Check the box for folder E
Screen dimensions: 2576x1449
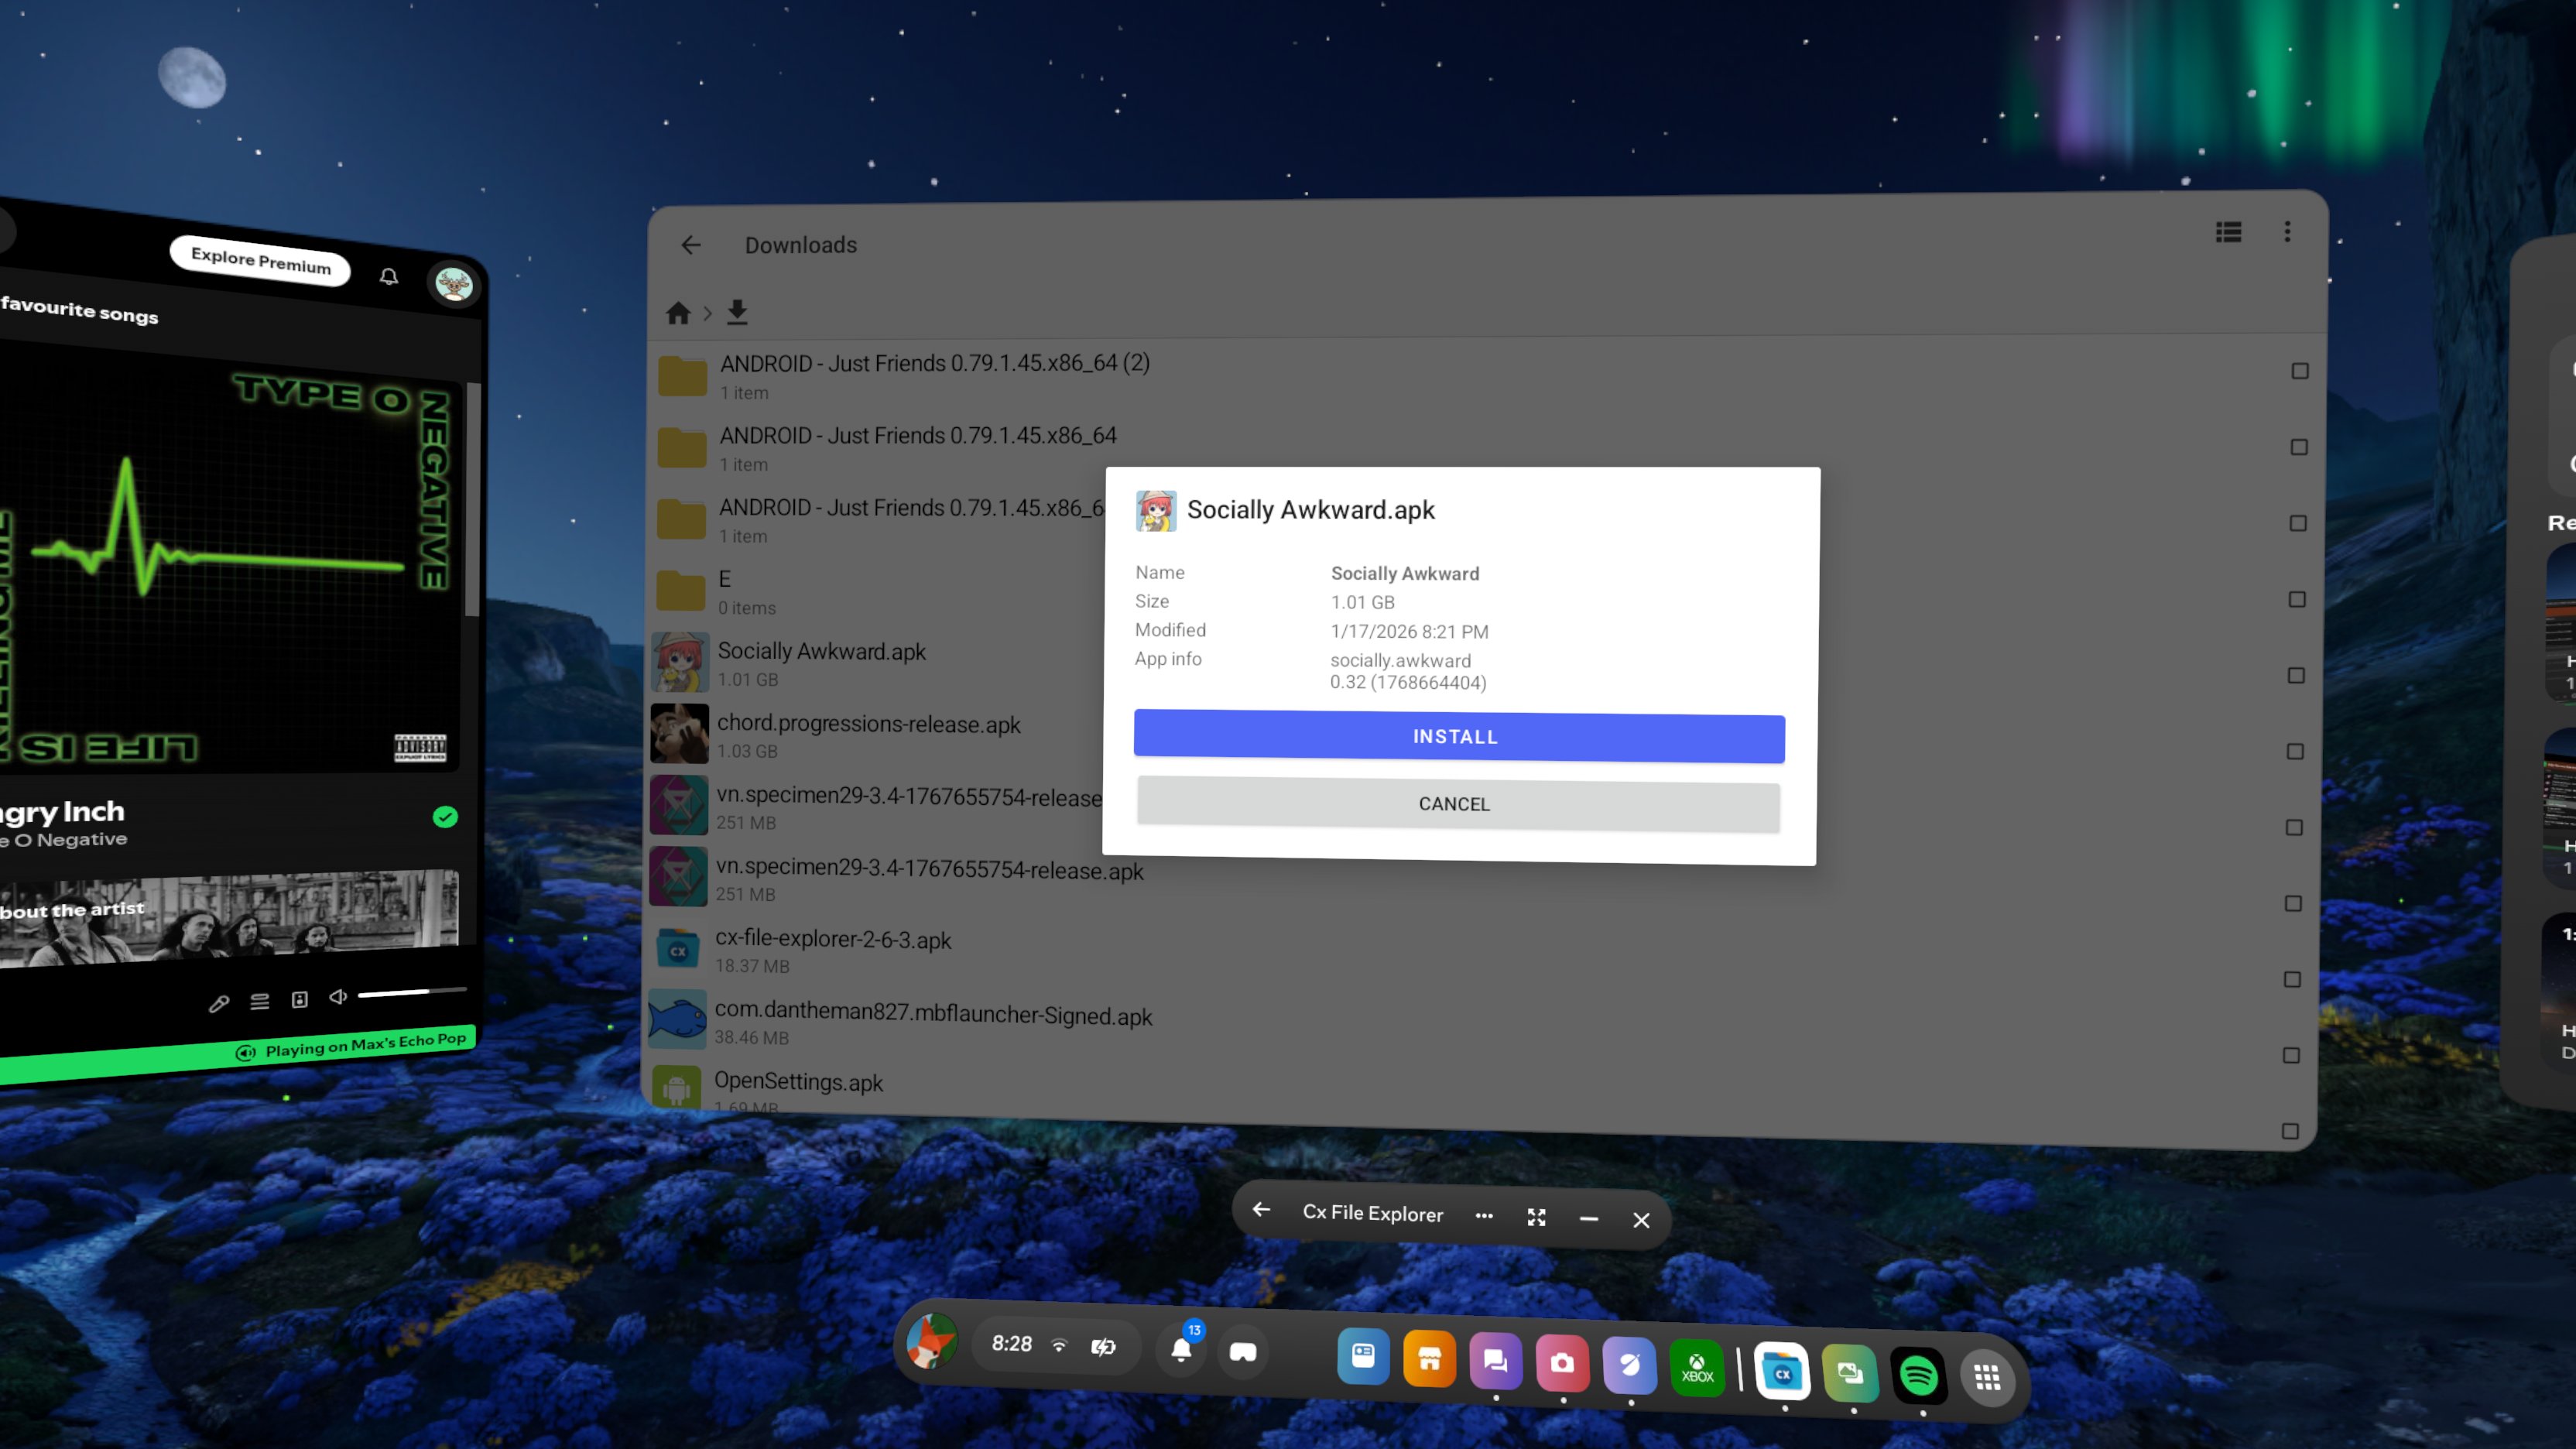[x=2297, y=599]
